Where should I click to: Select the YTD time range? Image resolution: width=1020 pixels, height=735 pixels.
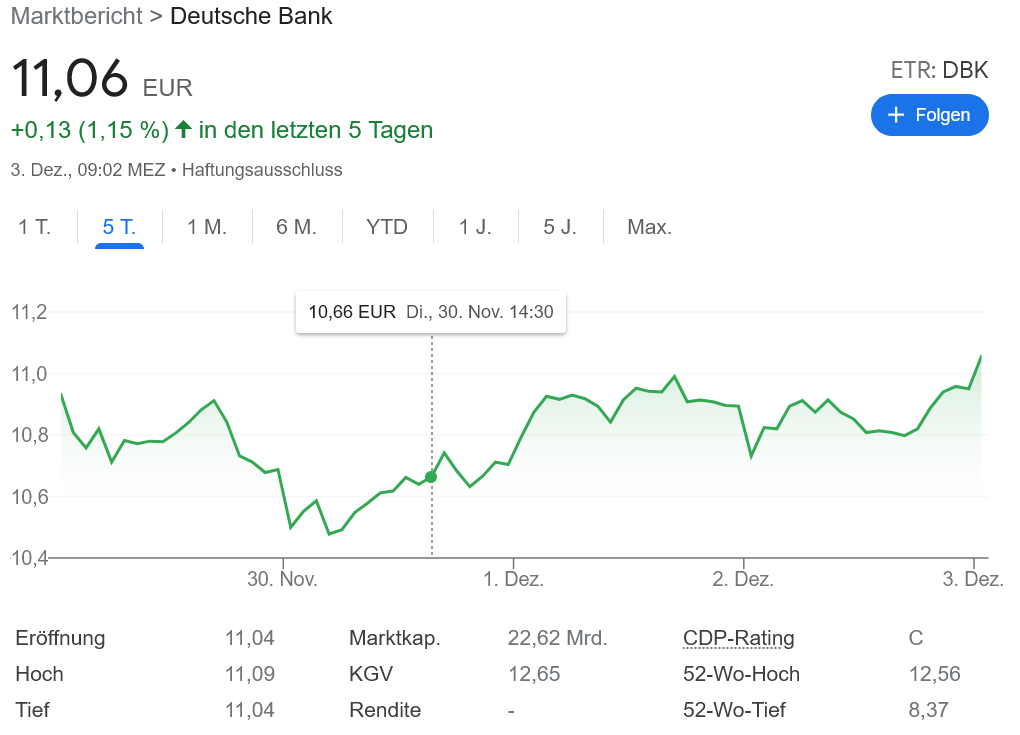pos(387,227)
